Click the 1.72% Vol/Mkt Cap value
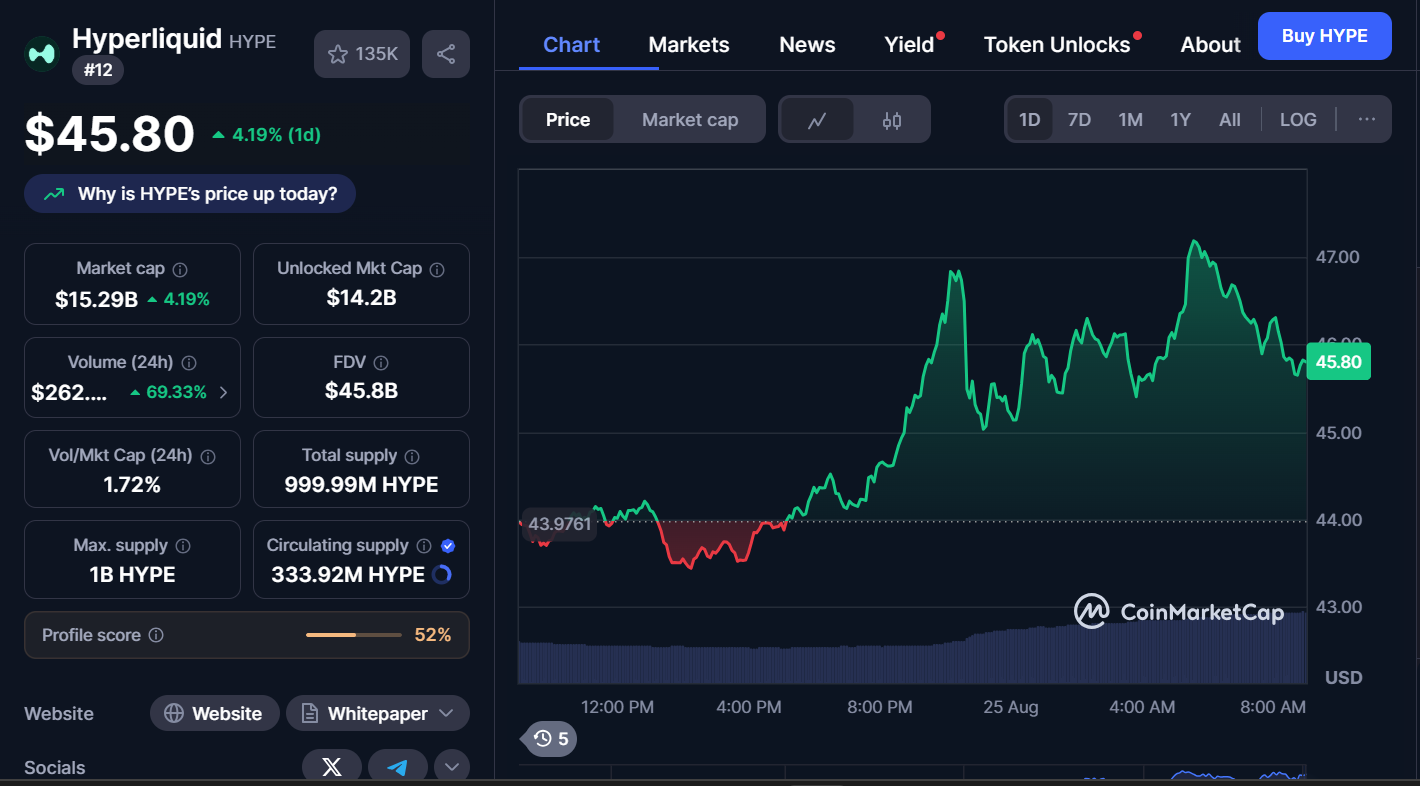1420x786 pixels. pos(132,485)
